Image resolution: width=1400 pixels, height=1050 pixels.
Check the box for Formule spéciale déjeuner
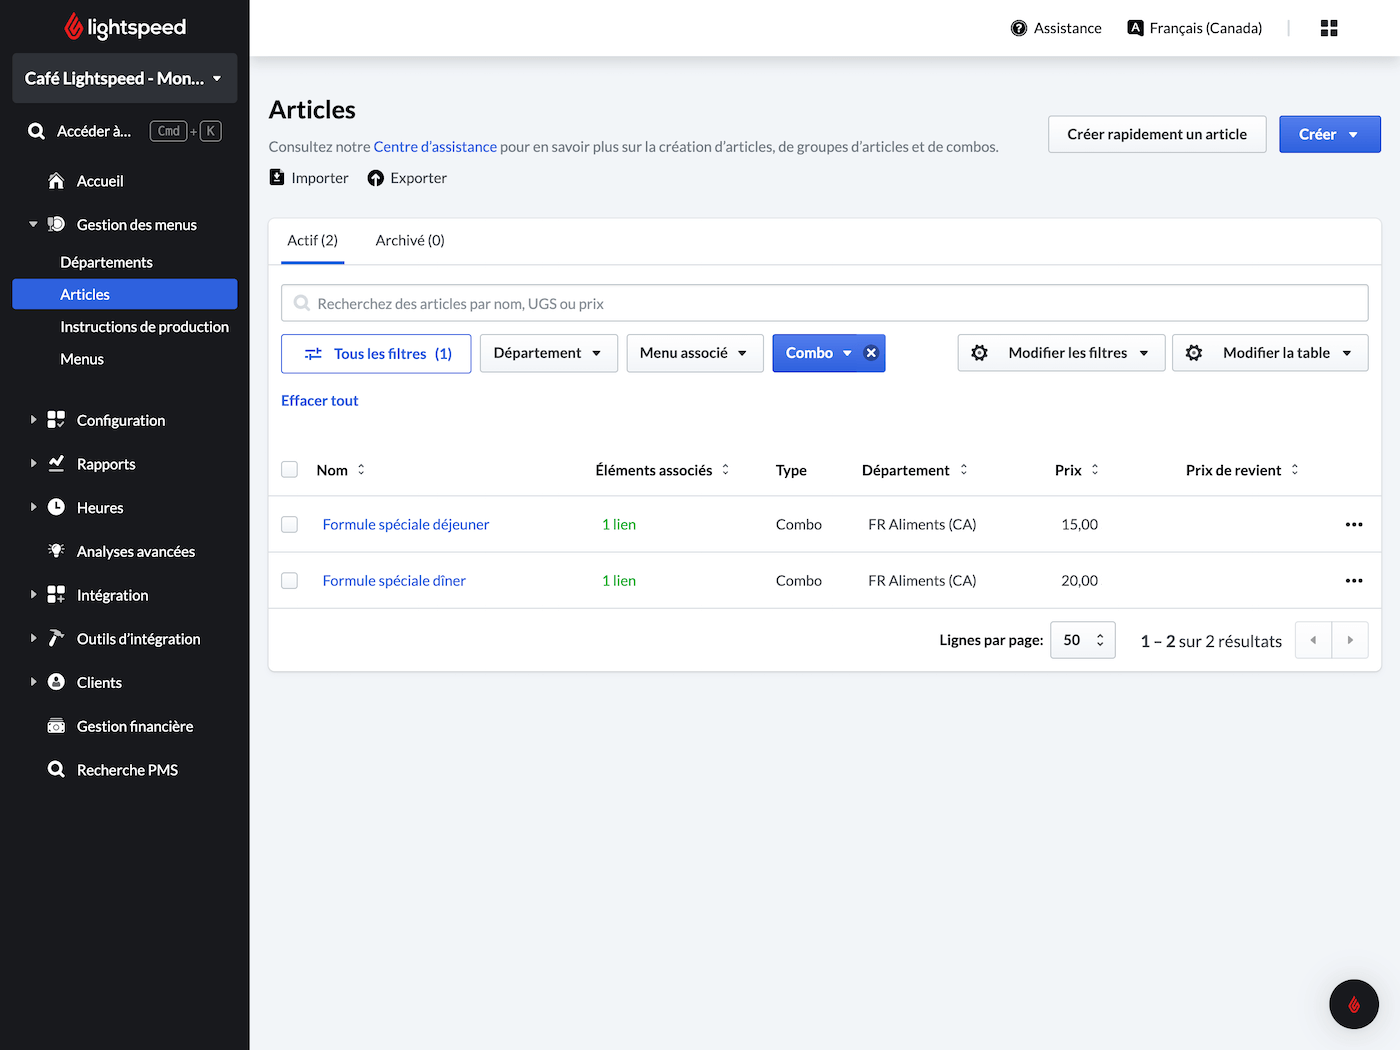pyautogui.click(x=290, y=524)
